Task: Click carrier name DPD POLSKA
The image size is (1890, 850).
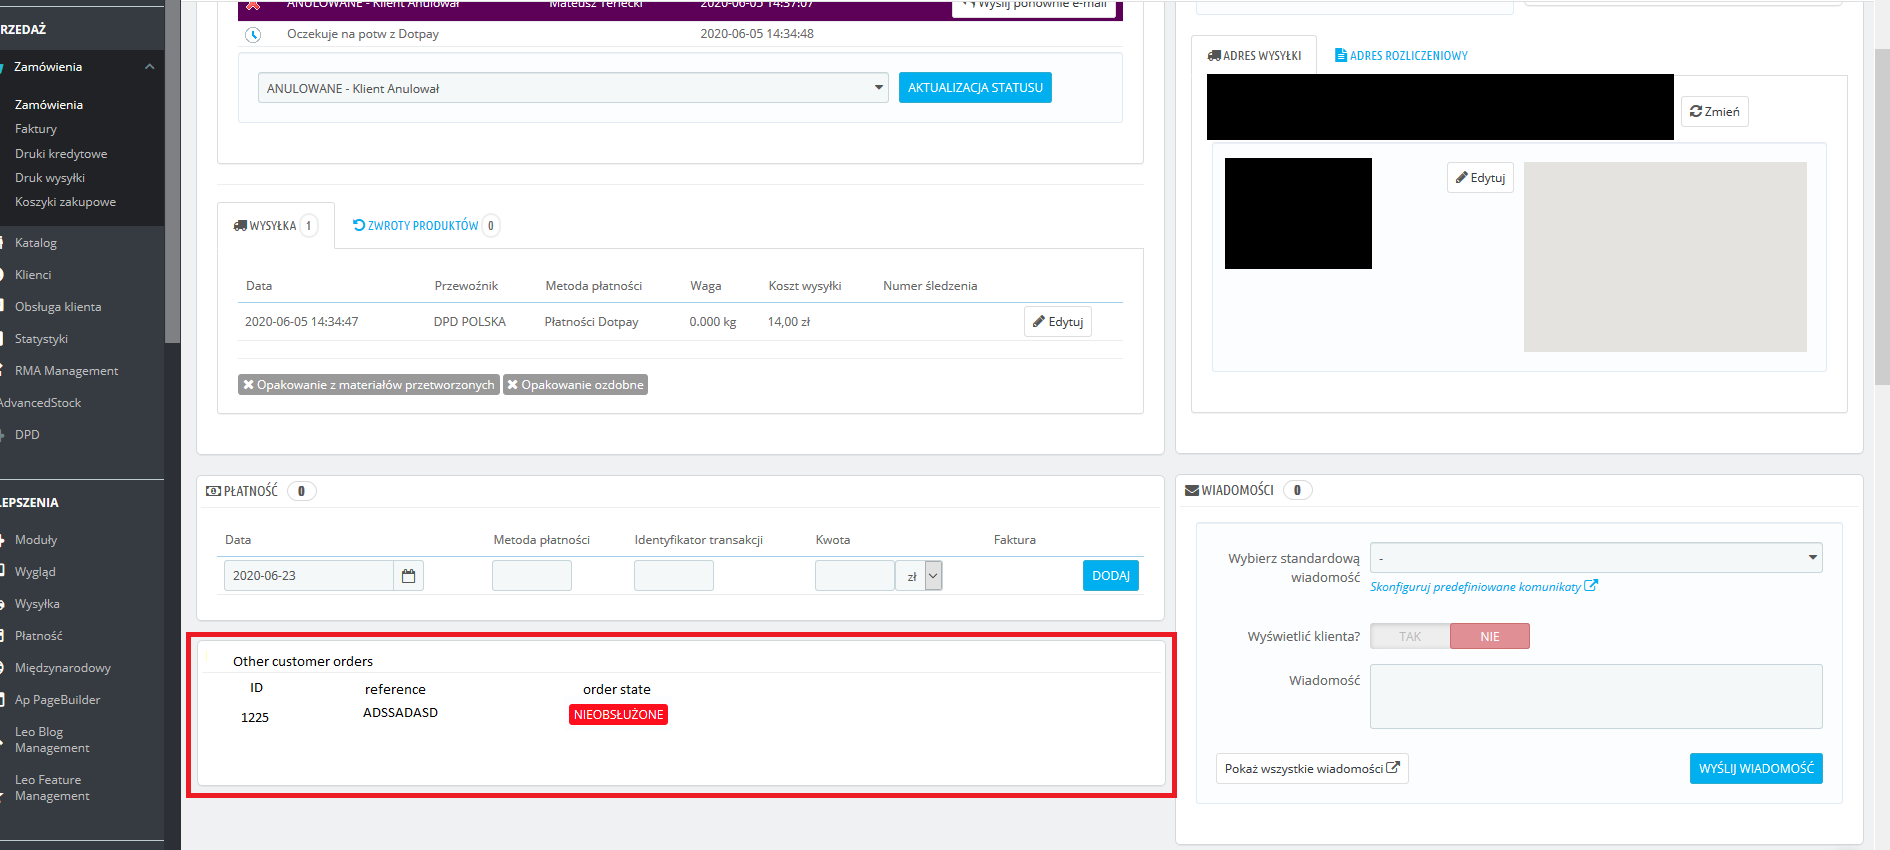Action: click(x=470, y=322)
